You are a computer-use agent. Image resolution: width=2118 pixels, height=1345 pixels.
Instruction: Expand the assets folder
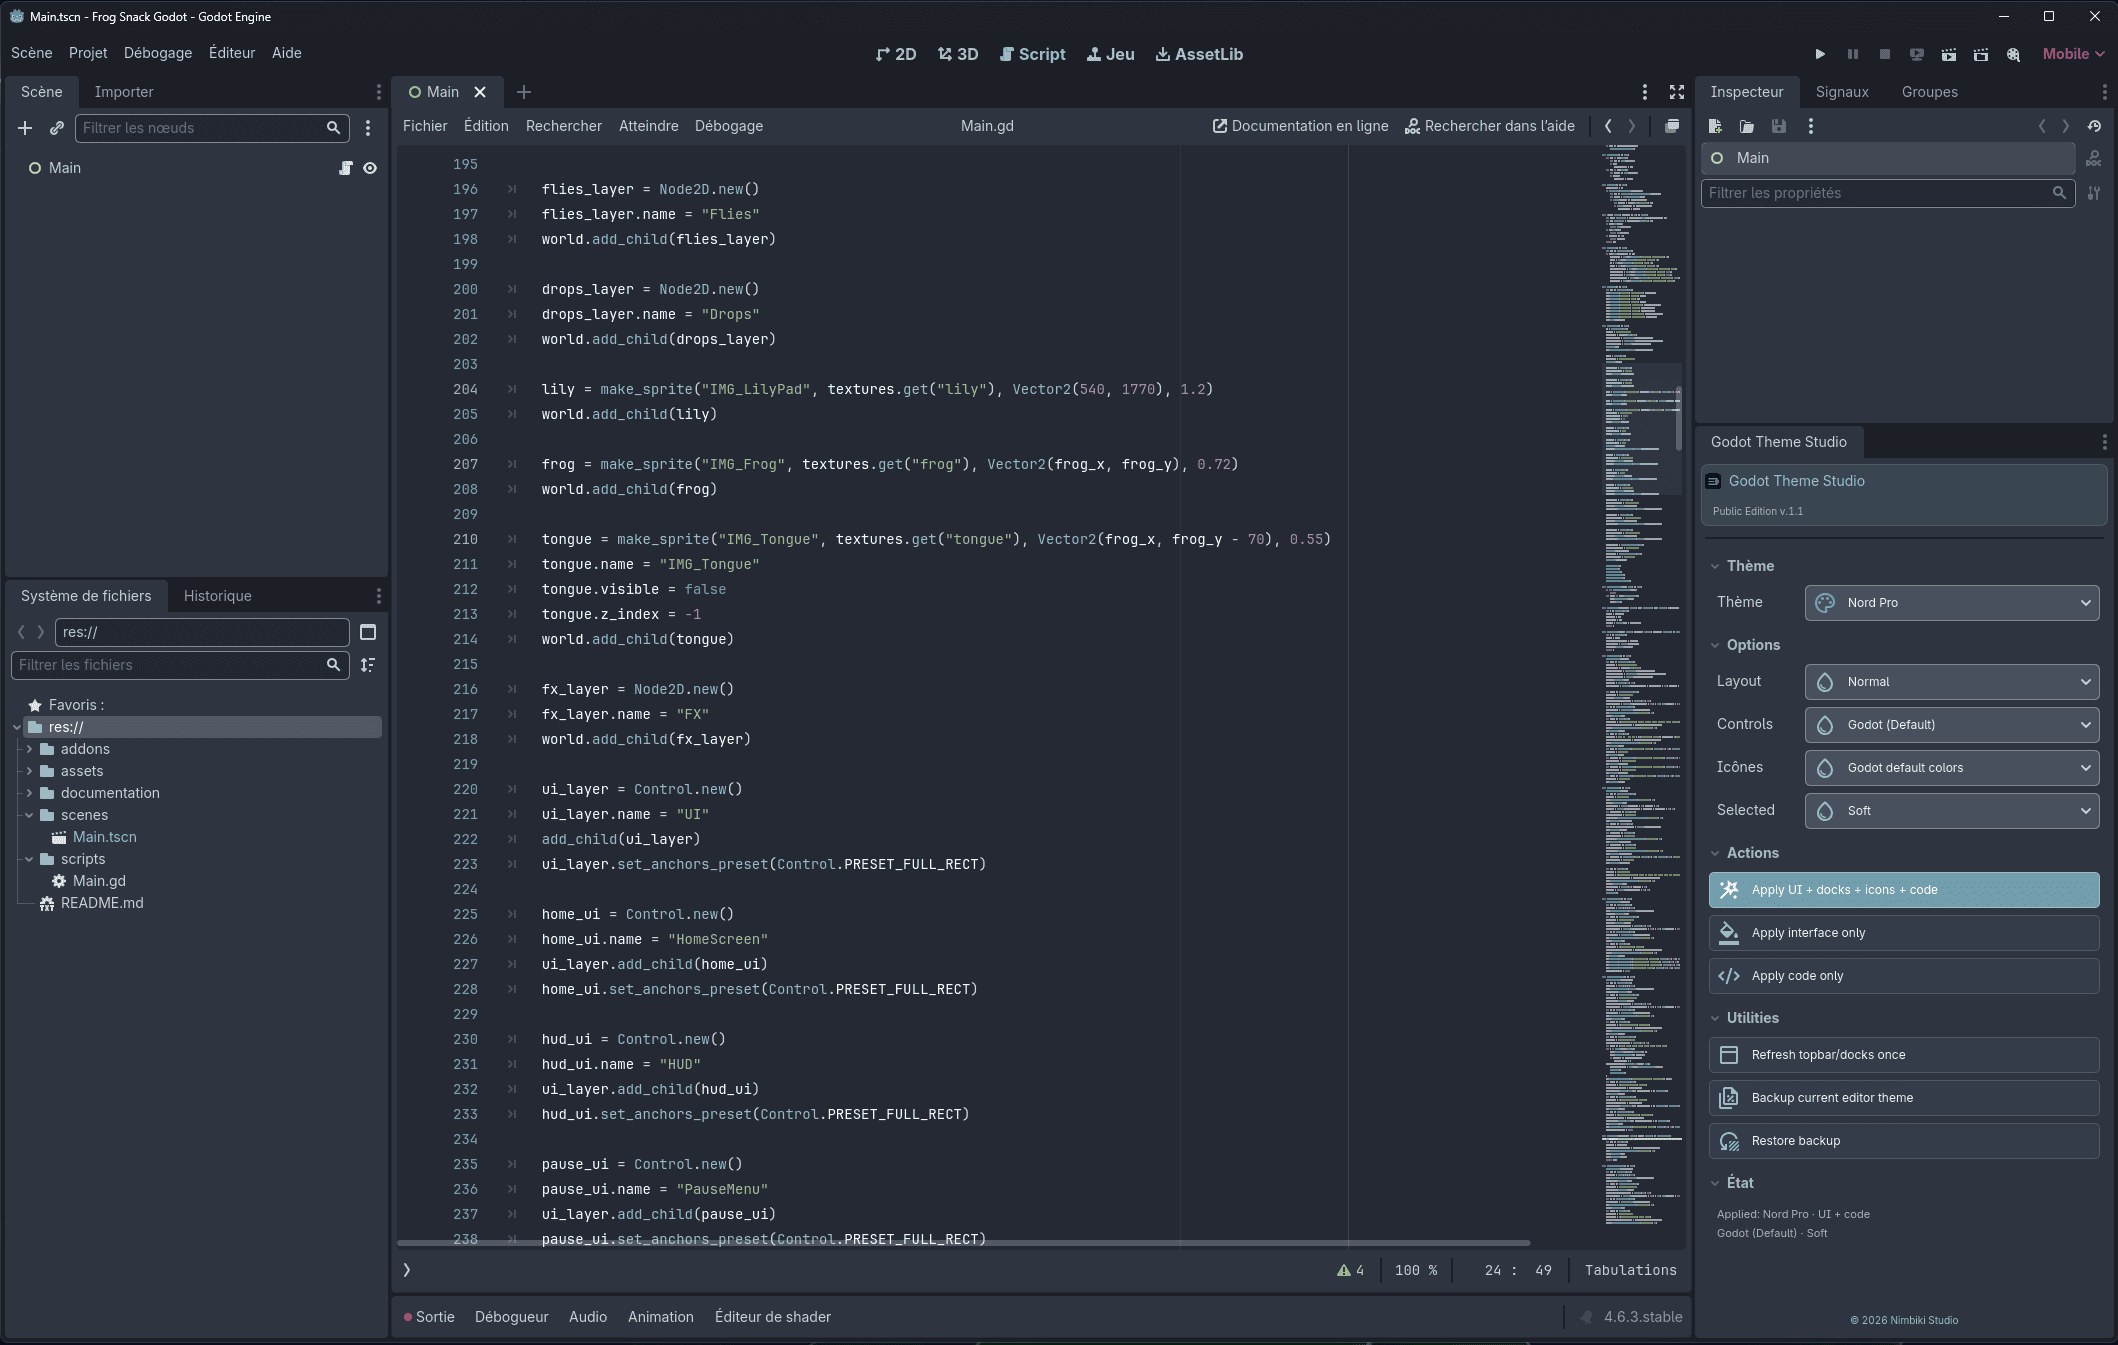click(x=30, y=771)
